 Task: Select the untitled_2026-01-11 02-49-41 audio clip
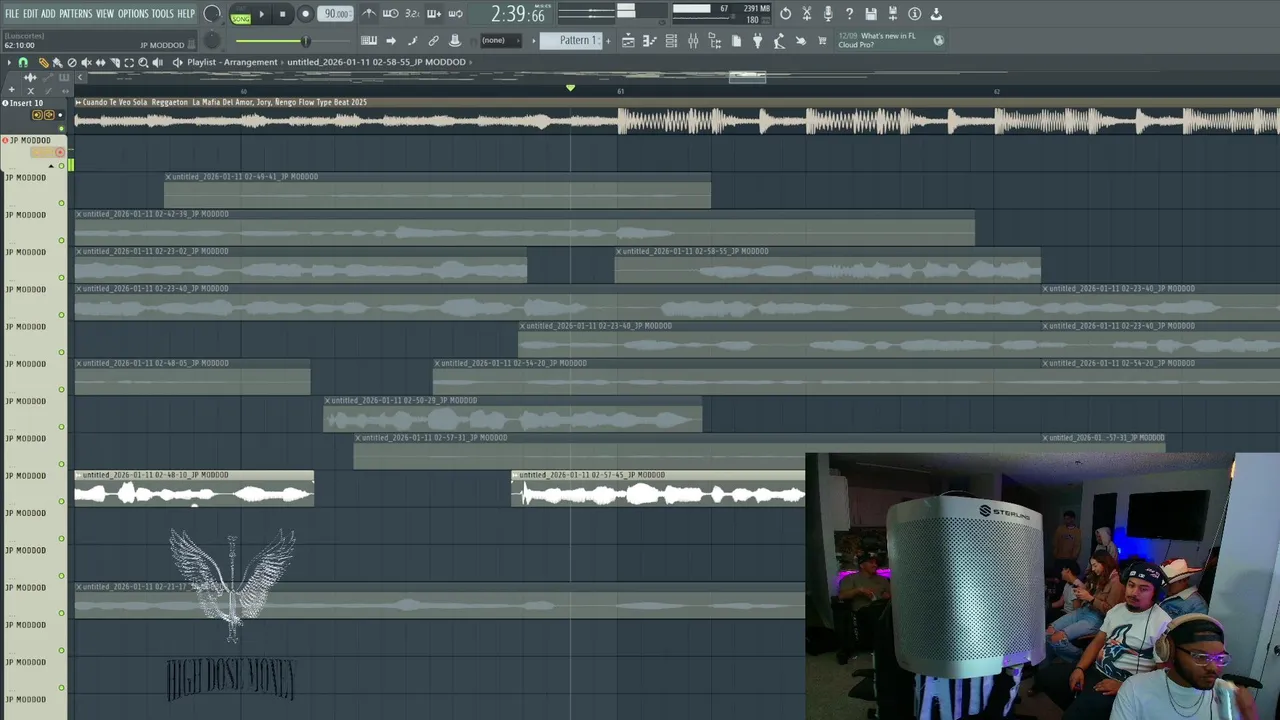click(x=437, y=190)
